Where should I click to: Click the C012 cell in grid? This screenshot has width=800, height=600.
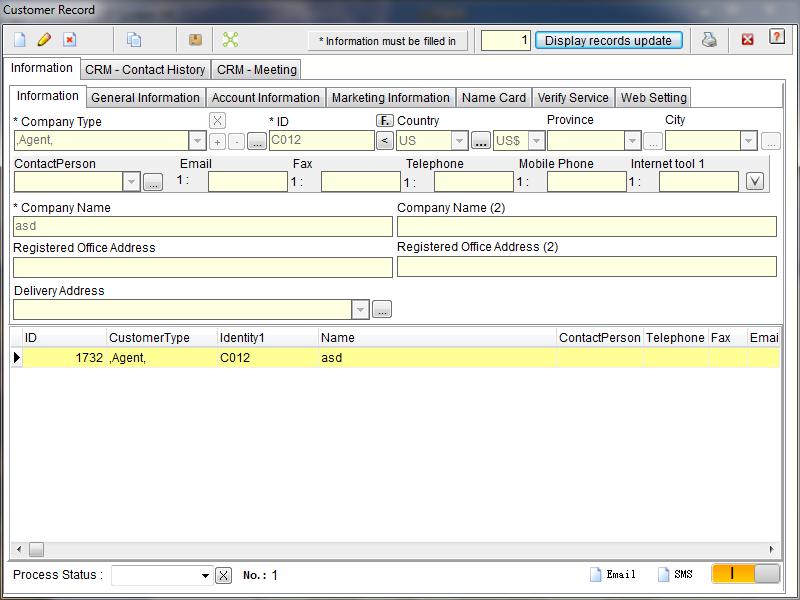268,358
